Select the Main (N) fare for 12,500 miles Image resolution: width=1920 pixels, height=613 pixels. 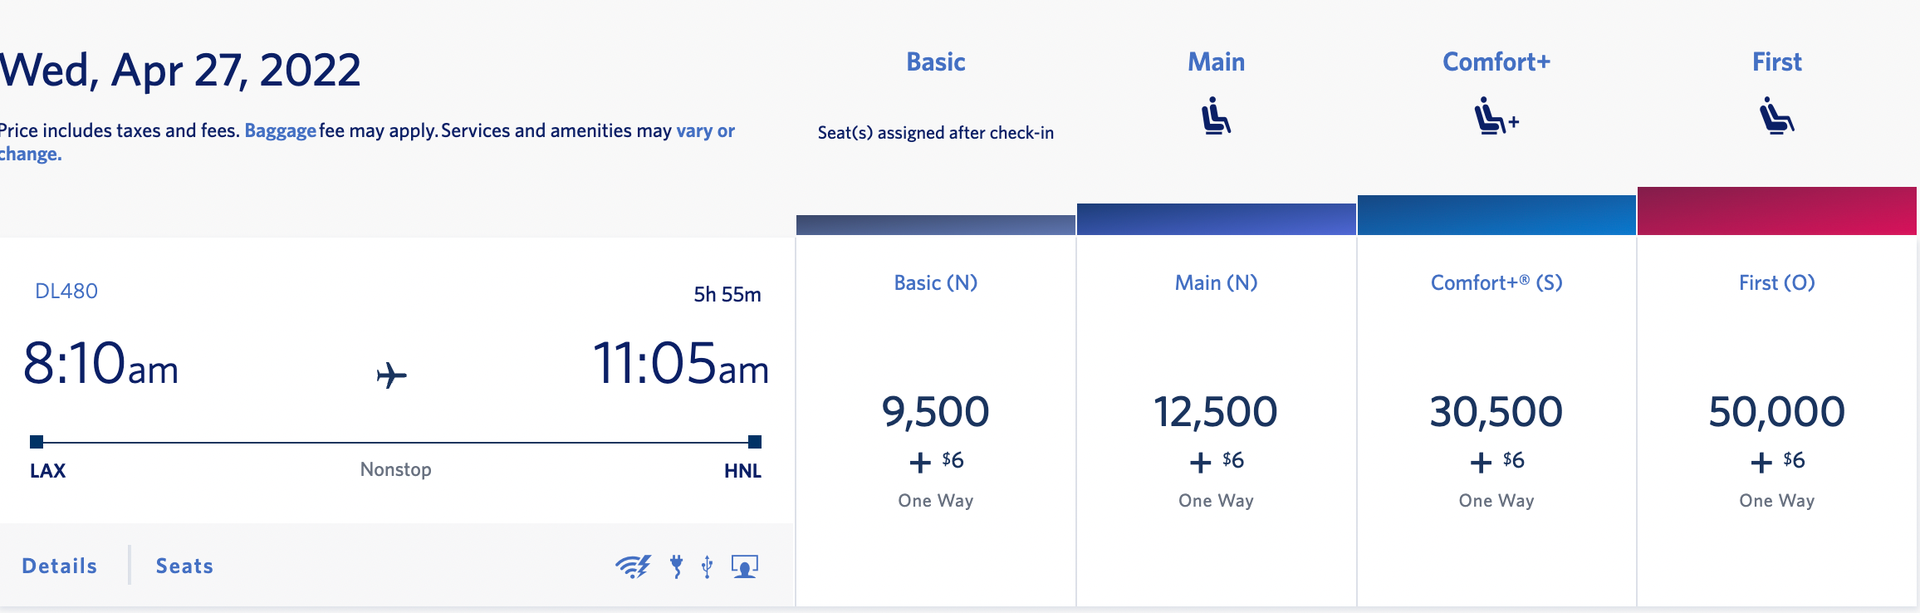coord(1215,412)
